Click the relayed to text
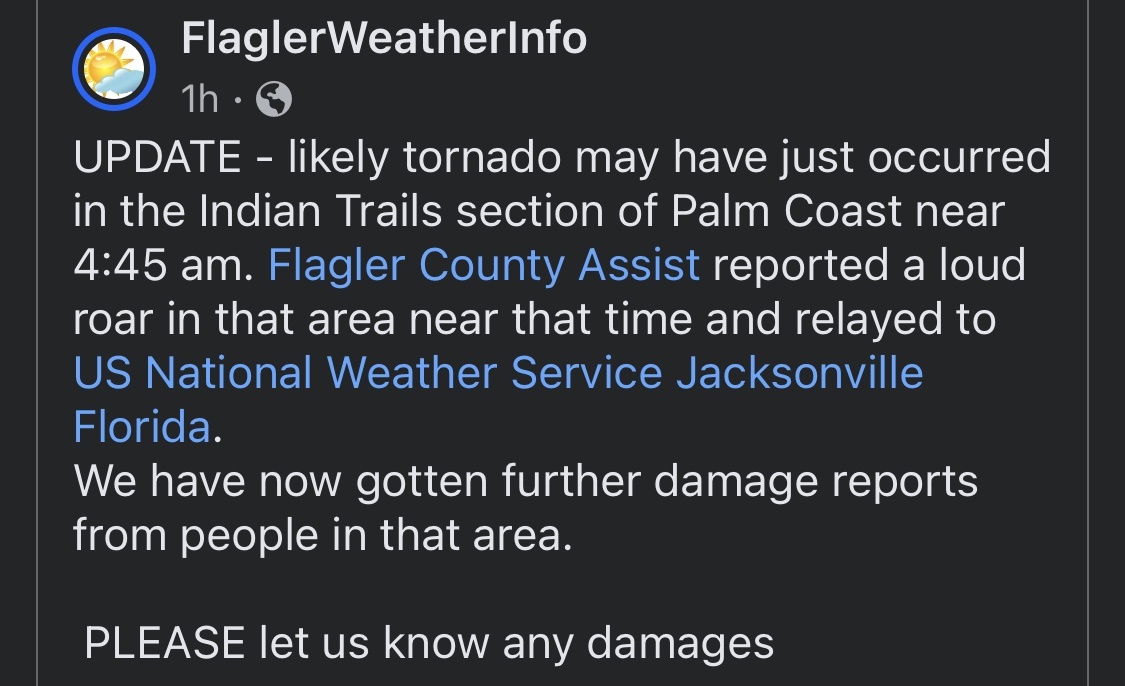The image size is (1125, 686). 895,319
